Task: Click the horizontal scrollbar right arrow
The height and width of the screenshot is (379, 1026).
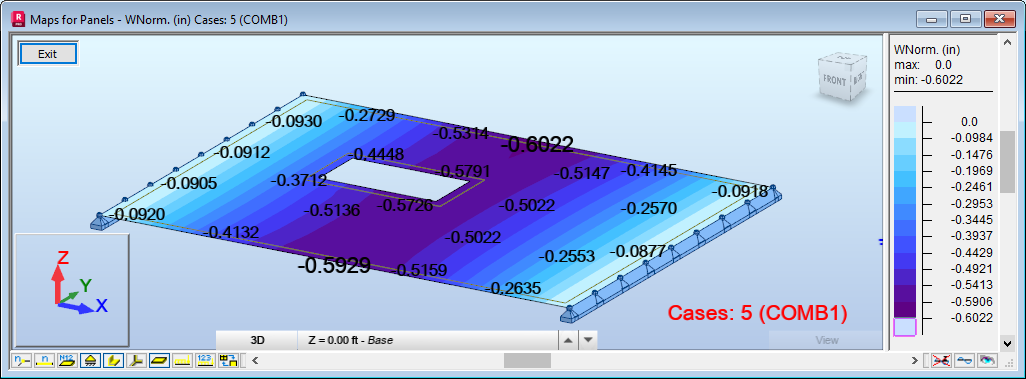Action: (915, 360)
